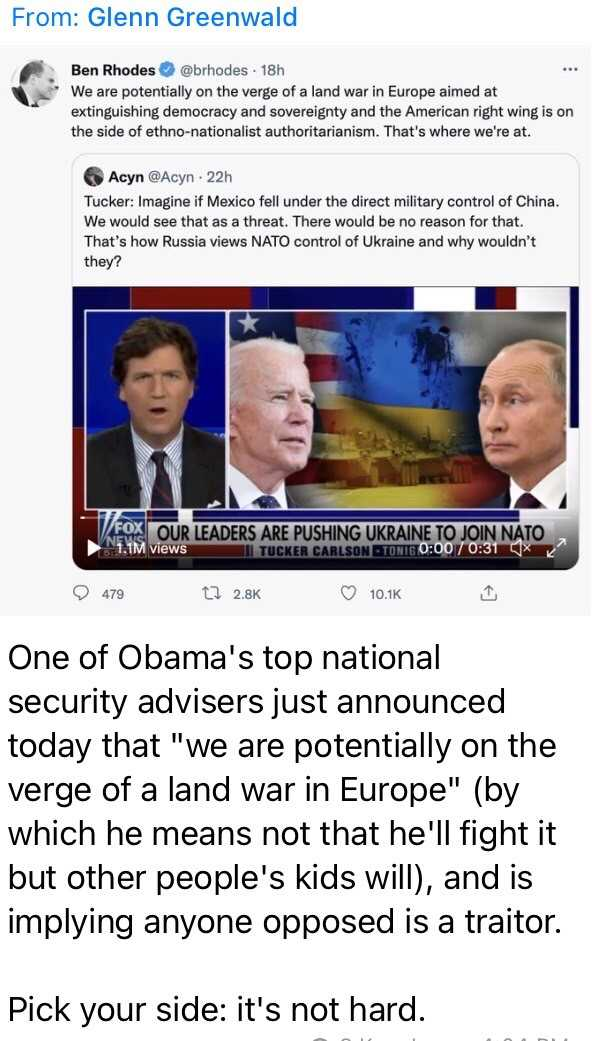Open the Glenn Greenwald sender link
The image size is (592, 1041).
pos(192,17)
